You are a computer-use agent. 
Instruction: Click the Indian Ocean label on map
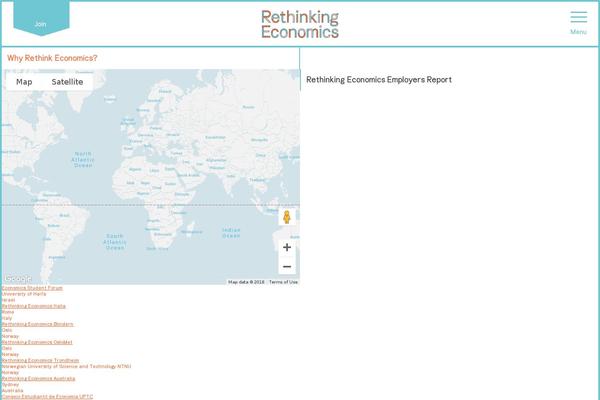click(231, 233)
